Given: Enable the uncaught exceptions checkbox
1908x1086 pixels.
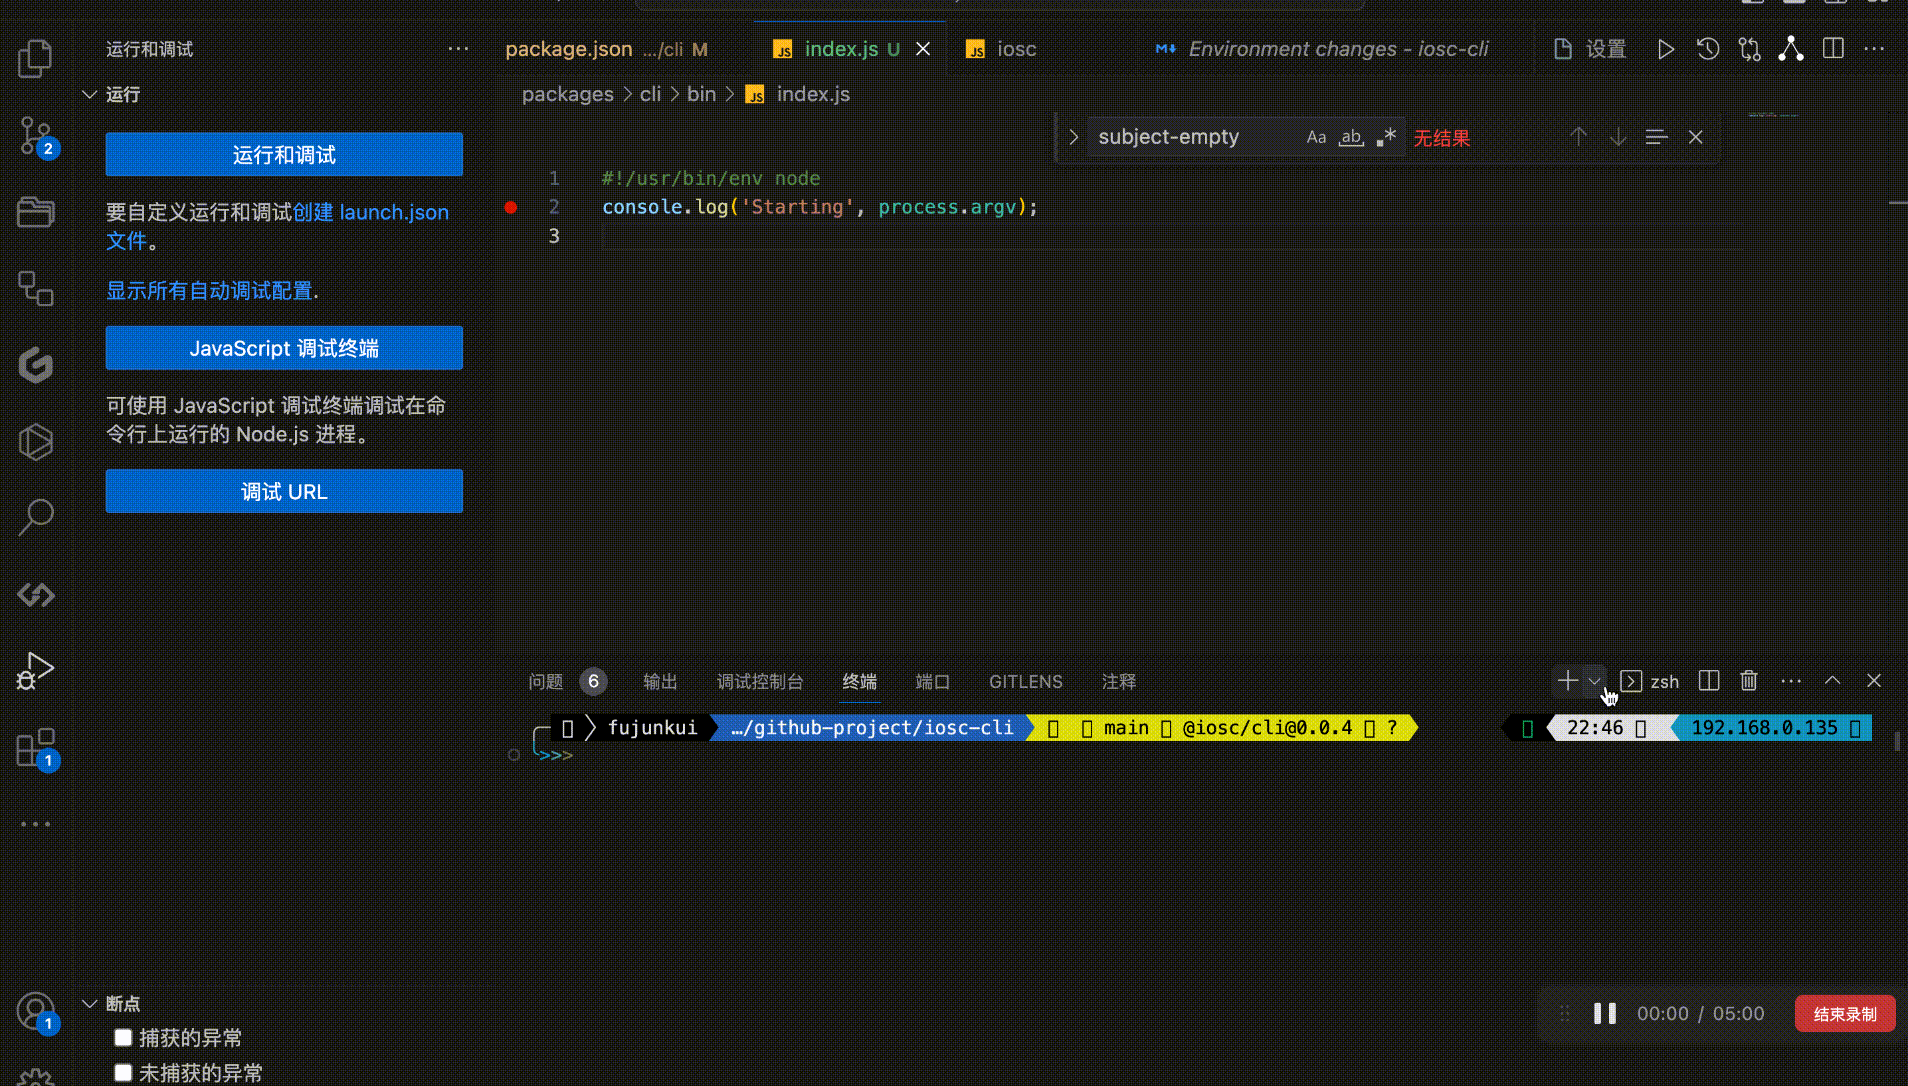Looking at the screenshot, I should [x=123, y=1072].
